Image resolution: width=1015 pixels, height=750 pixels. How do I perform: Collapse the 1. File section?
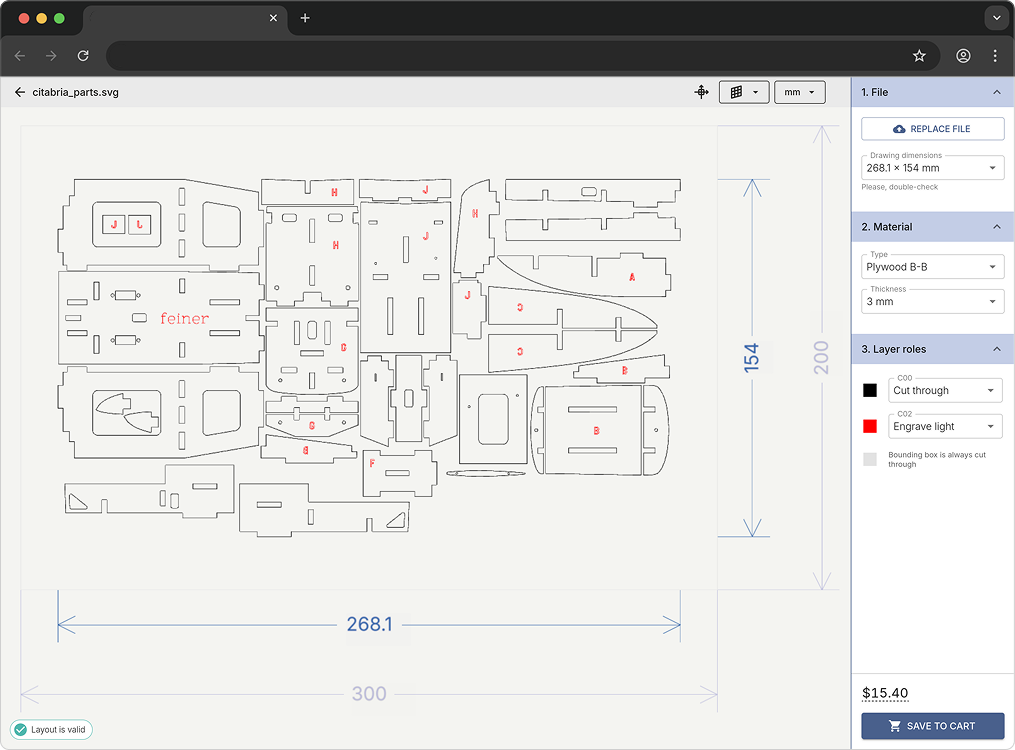coord(997,91)
